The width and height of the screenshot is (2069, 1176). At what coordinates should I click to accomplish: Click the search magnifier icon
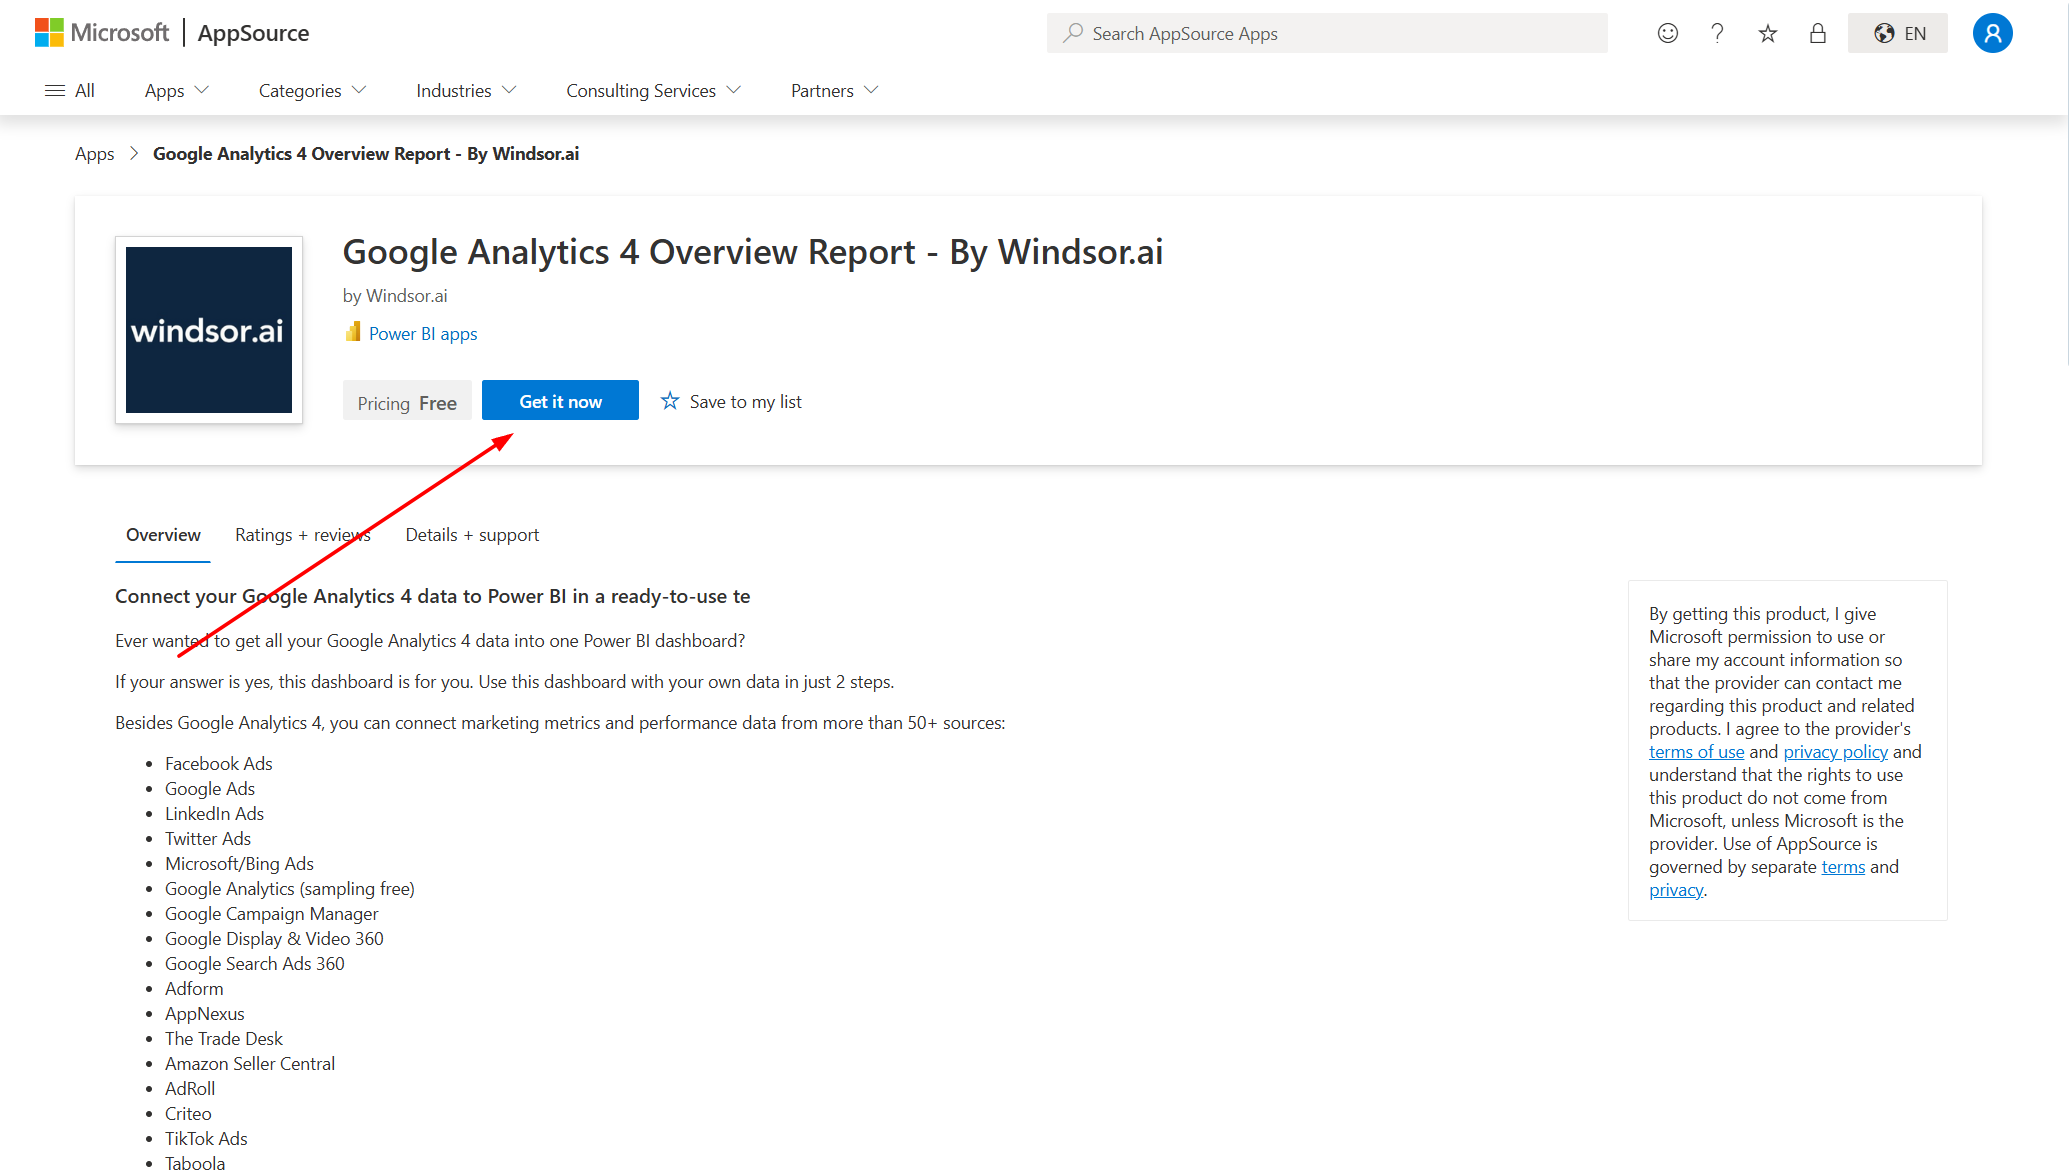click(1073, 33)
